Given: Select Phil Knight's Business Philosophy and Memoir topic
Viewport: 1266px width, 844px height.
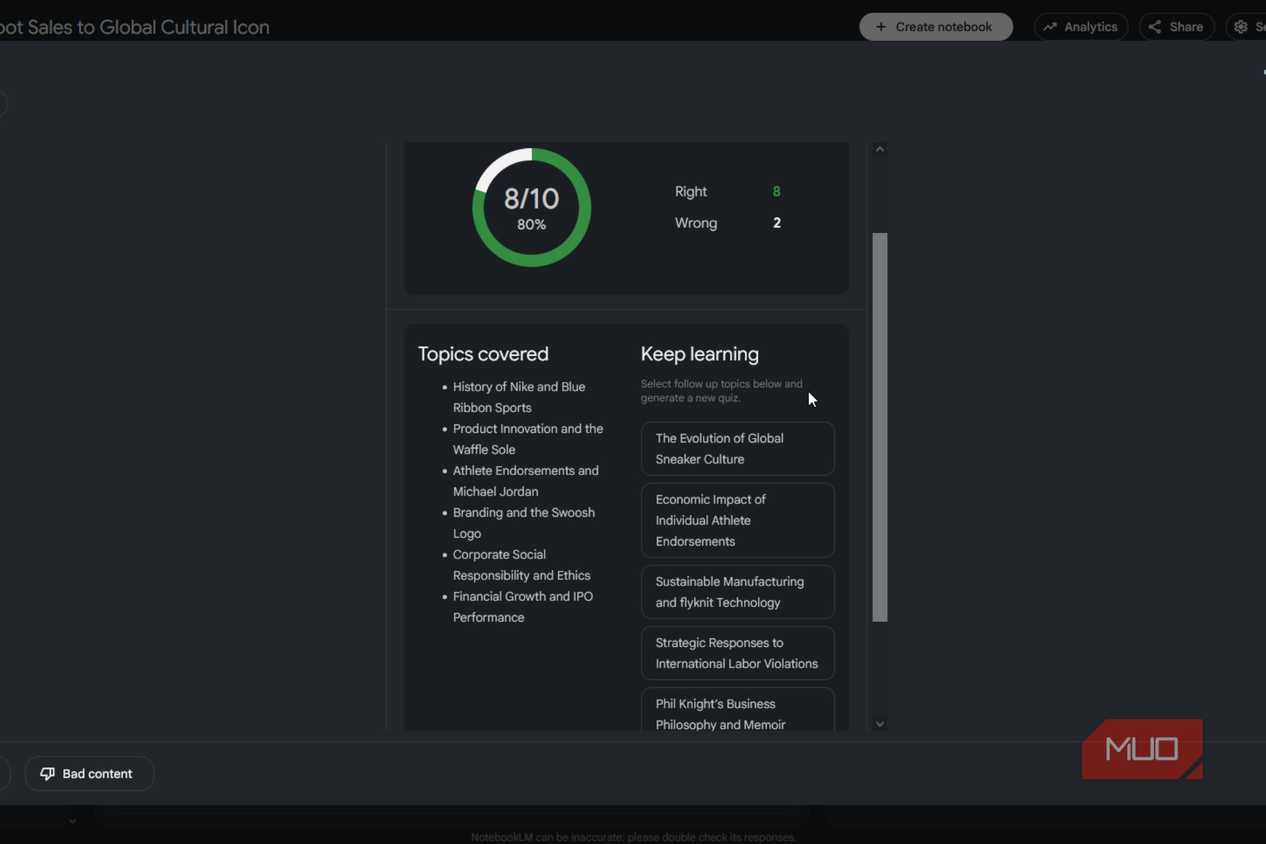Looking at the screenshot, I should pyautogui.click(x=737, y=711).
